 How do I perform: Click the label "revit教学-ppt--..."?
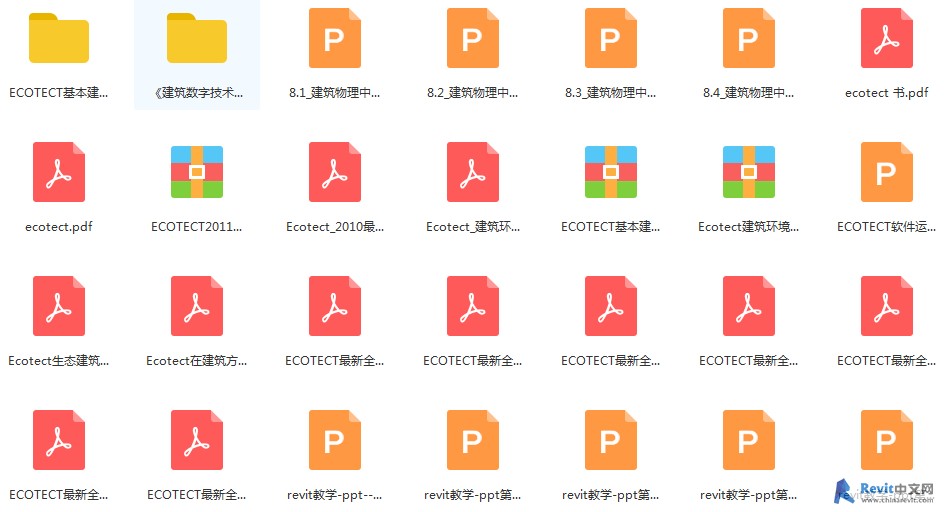(335, 495)
